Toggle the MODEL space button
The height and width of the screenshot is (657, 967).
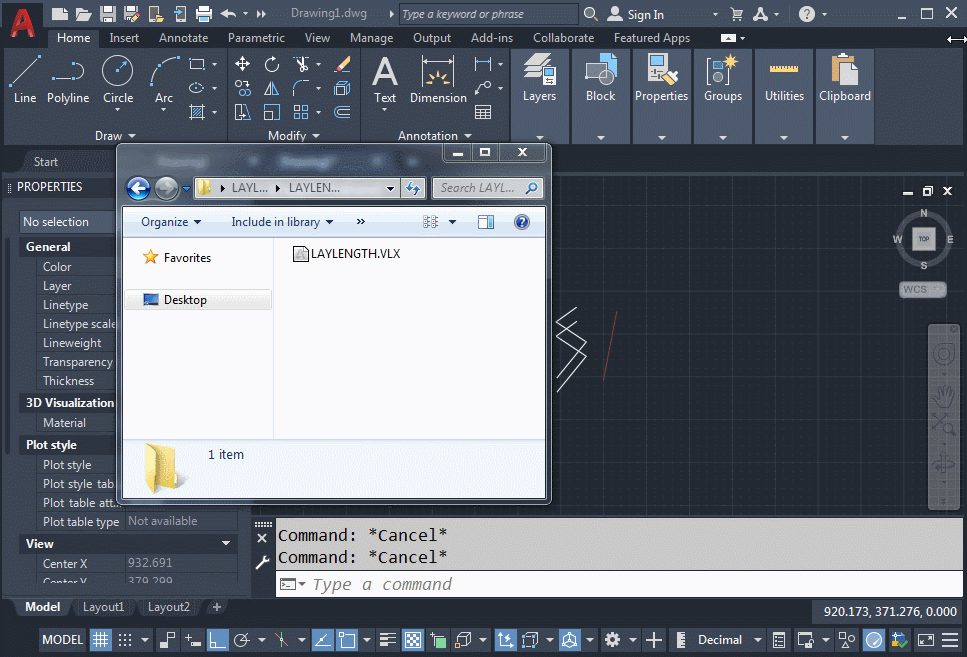[62, 640]
